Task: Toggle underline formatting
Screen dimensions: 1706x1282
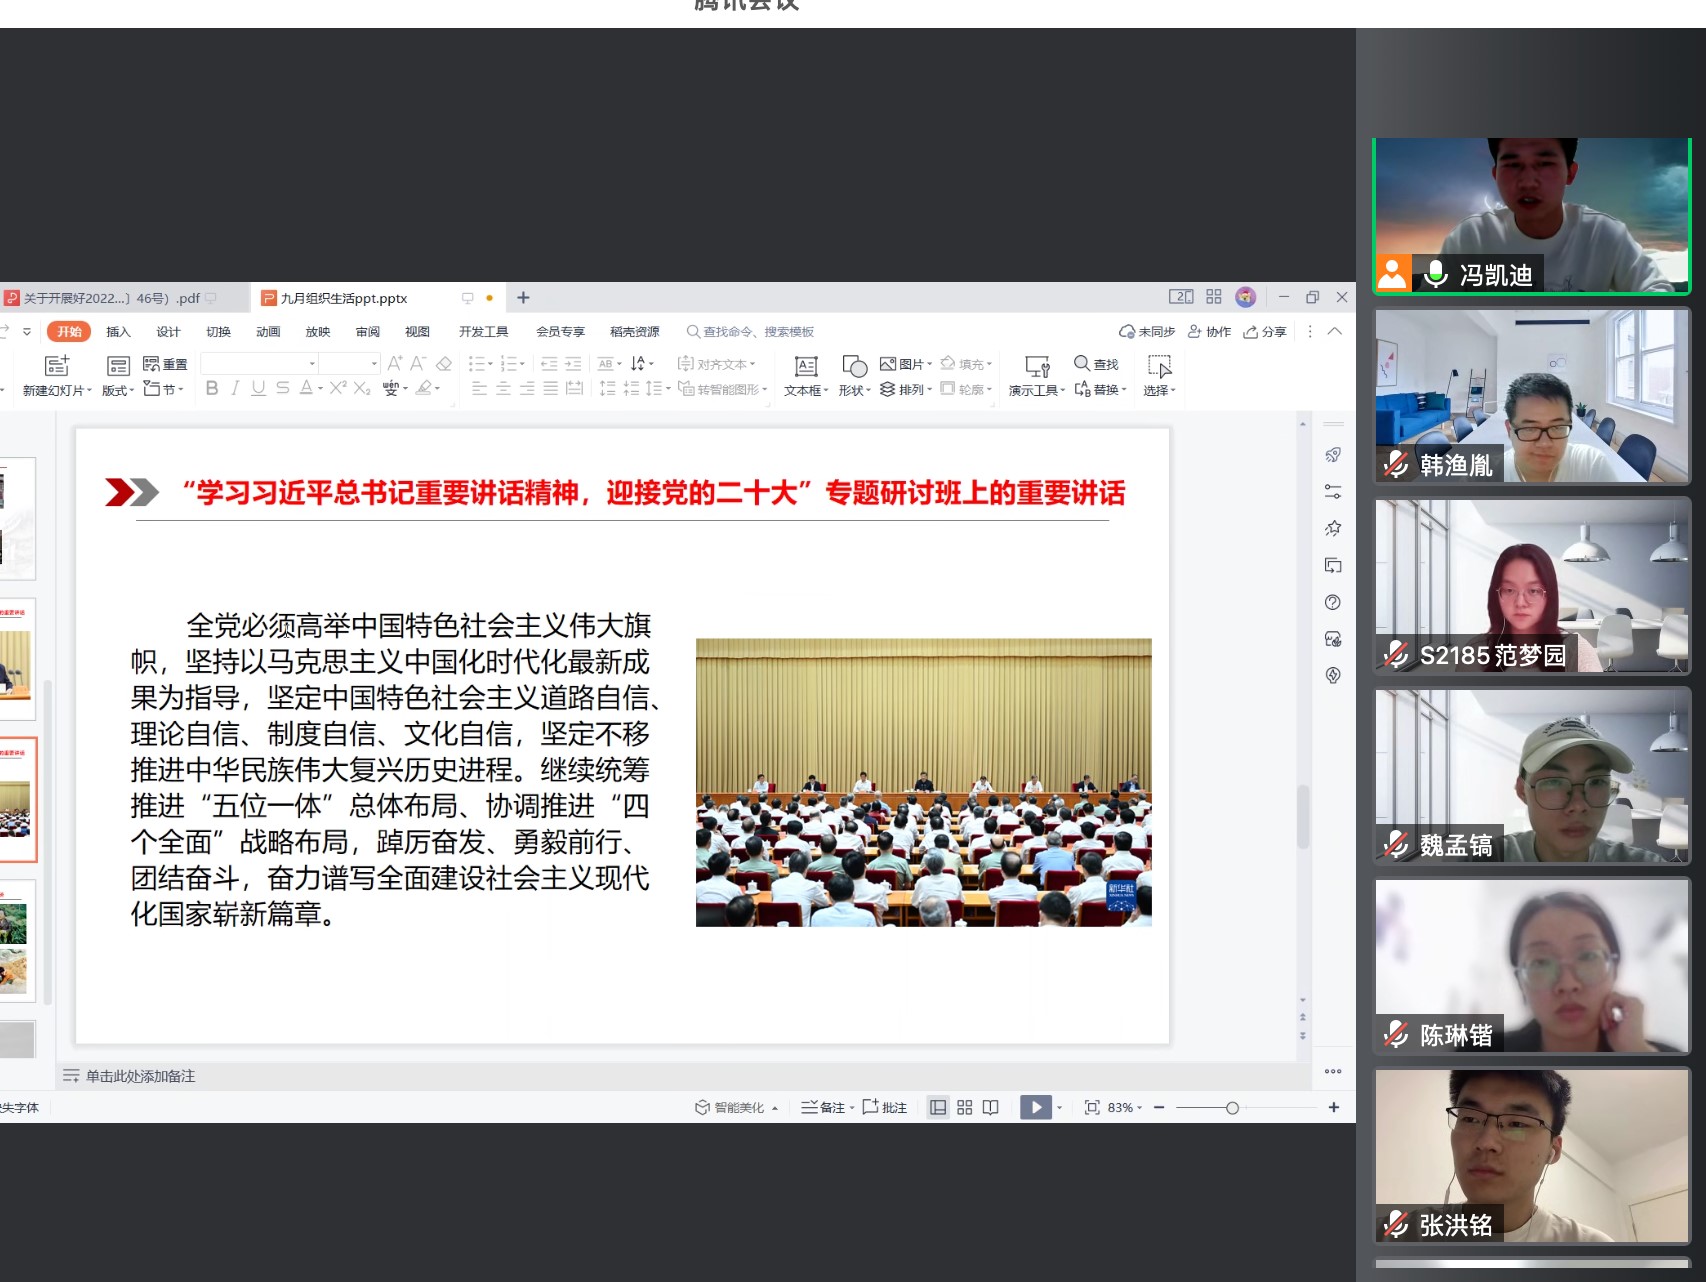Action: pos(258,388)
